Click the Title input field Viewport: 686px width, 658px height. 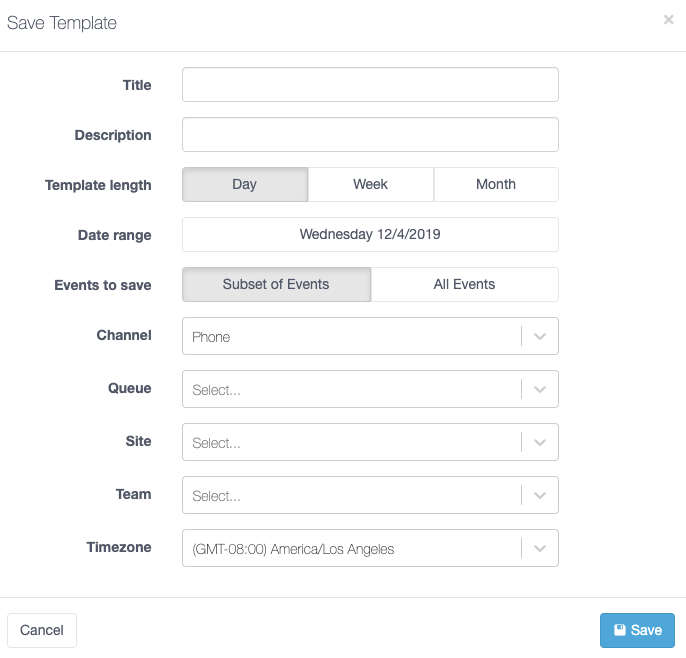pos(370,85)
